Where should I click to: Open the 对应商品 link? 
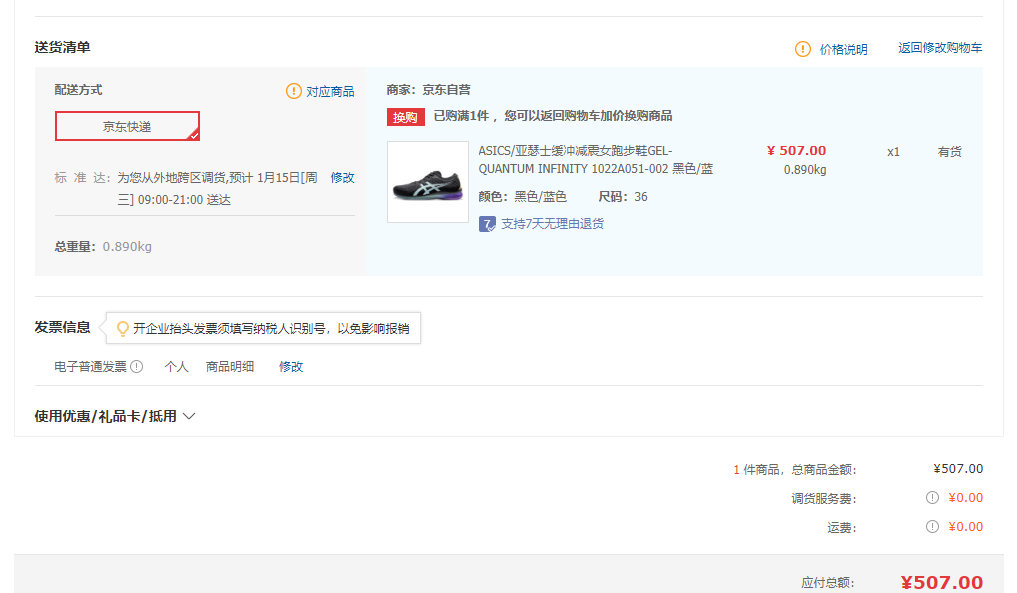(x=330, y=91)
